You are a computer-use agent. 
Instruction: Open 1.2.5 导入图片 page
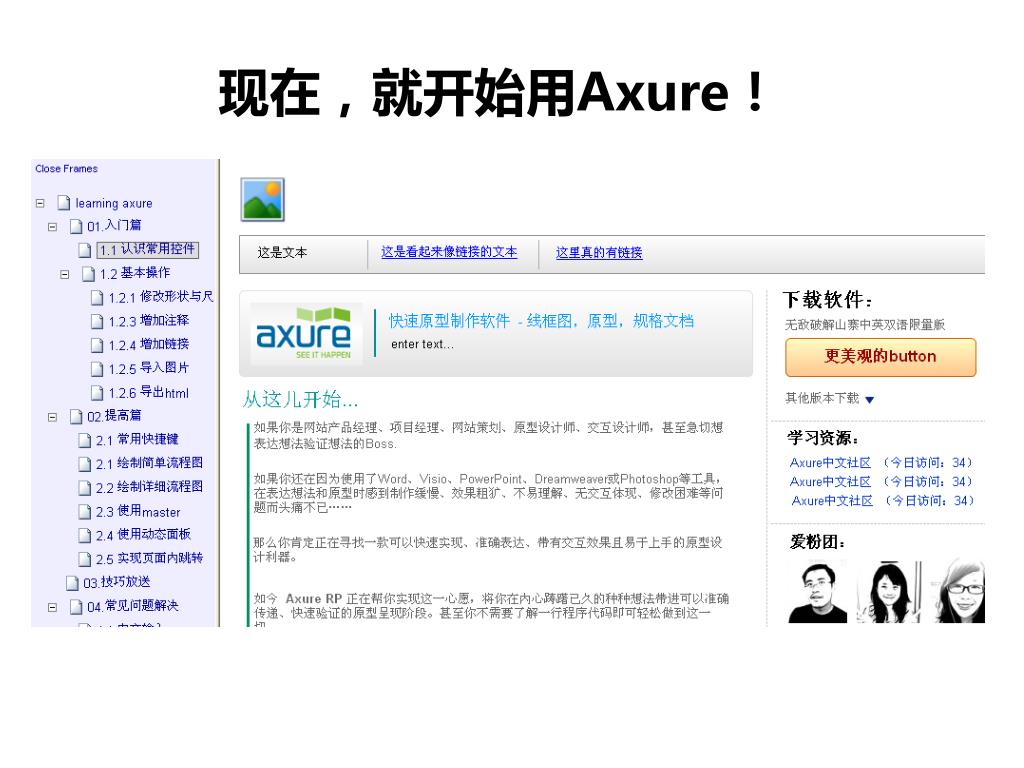pos(149,368)
